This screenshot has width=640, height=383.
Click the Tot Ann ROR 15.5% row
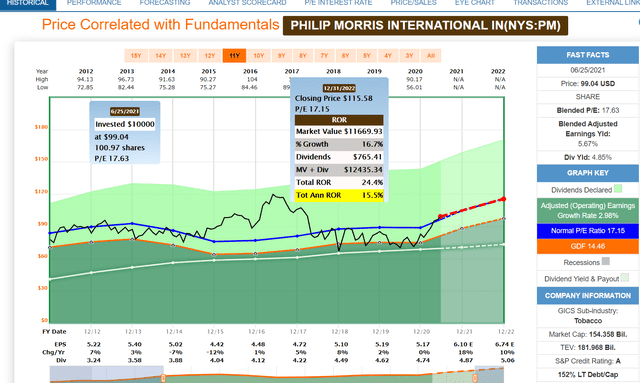tap(339, 195)
